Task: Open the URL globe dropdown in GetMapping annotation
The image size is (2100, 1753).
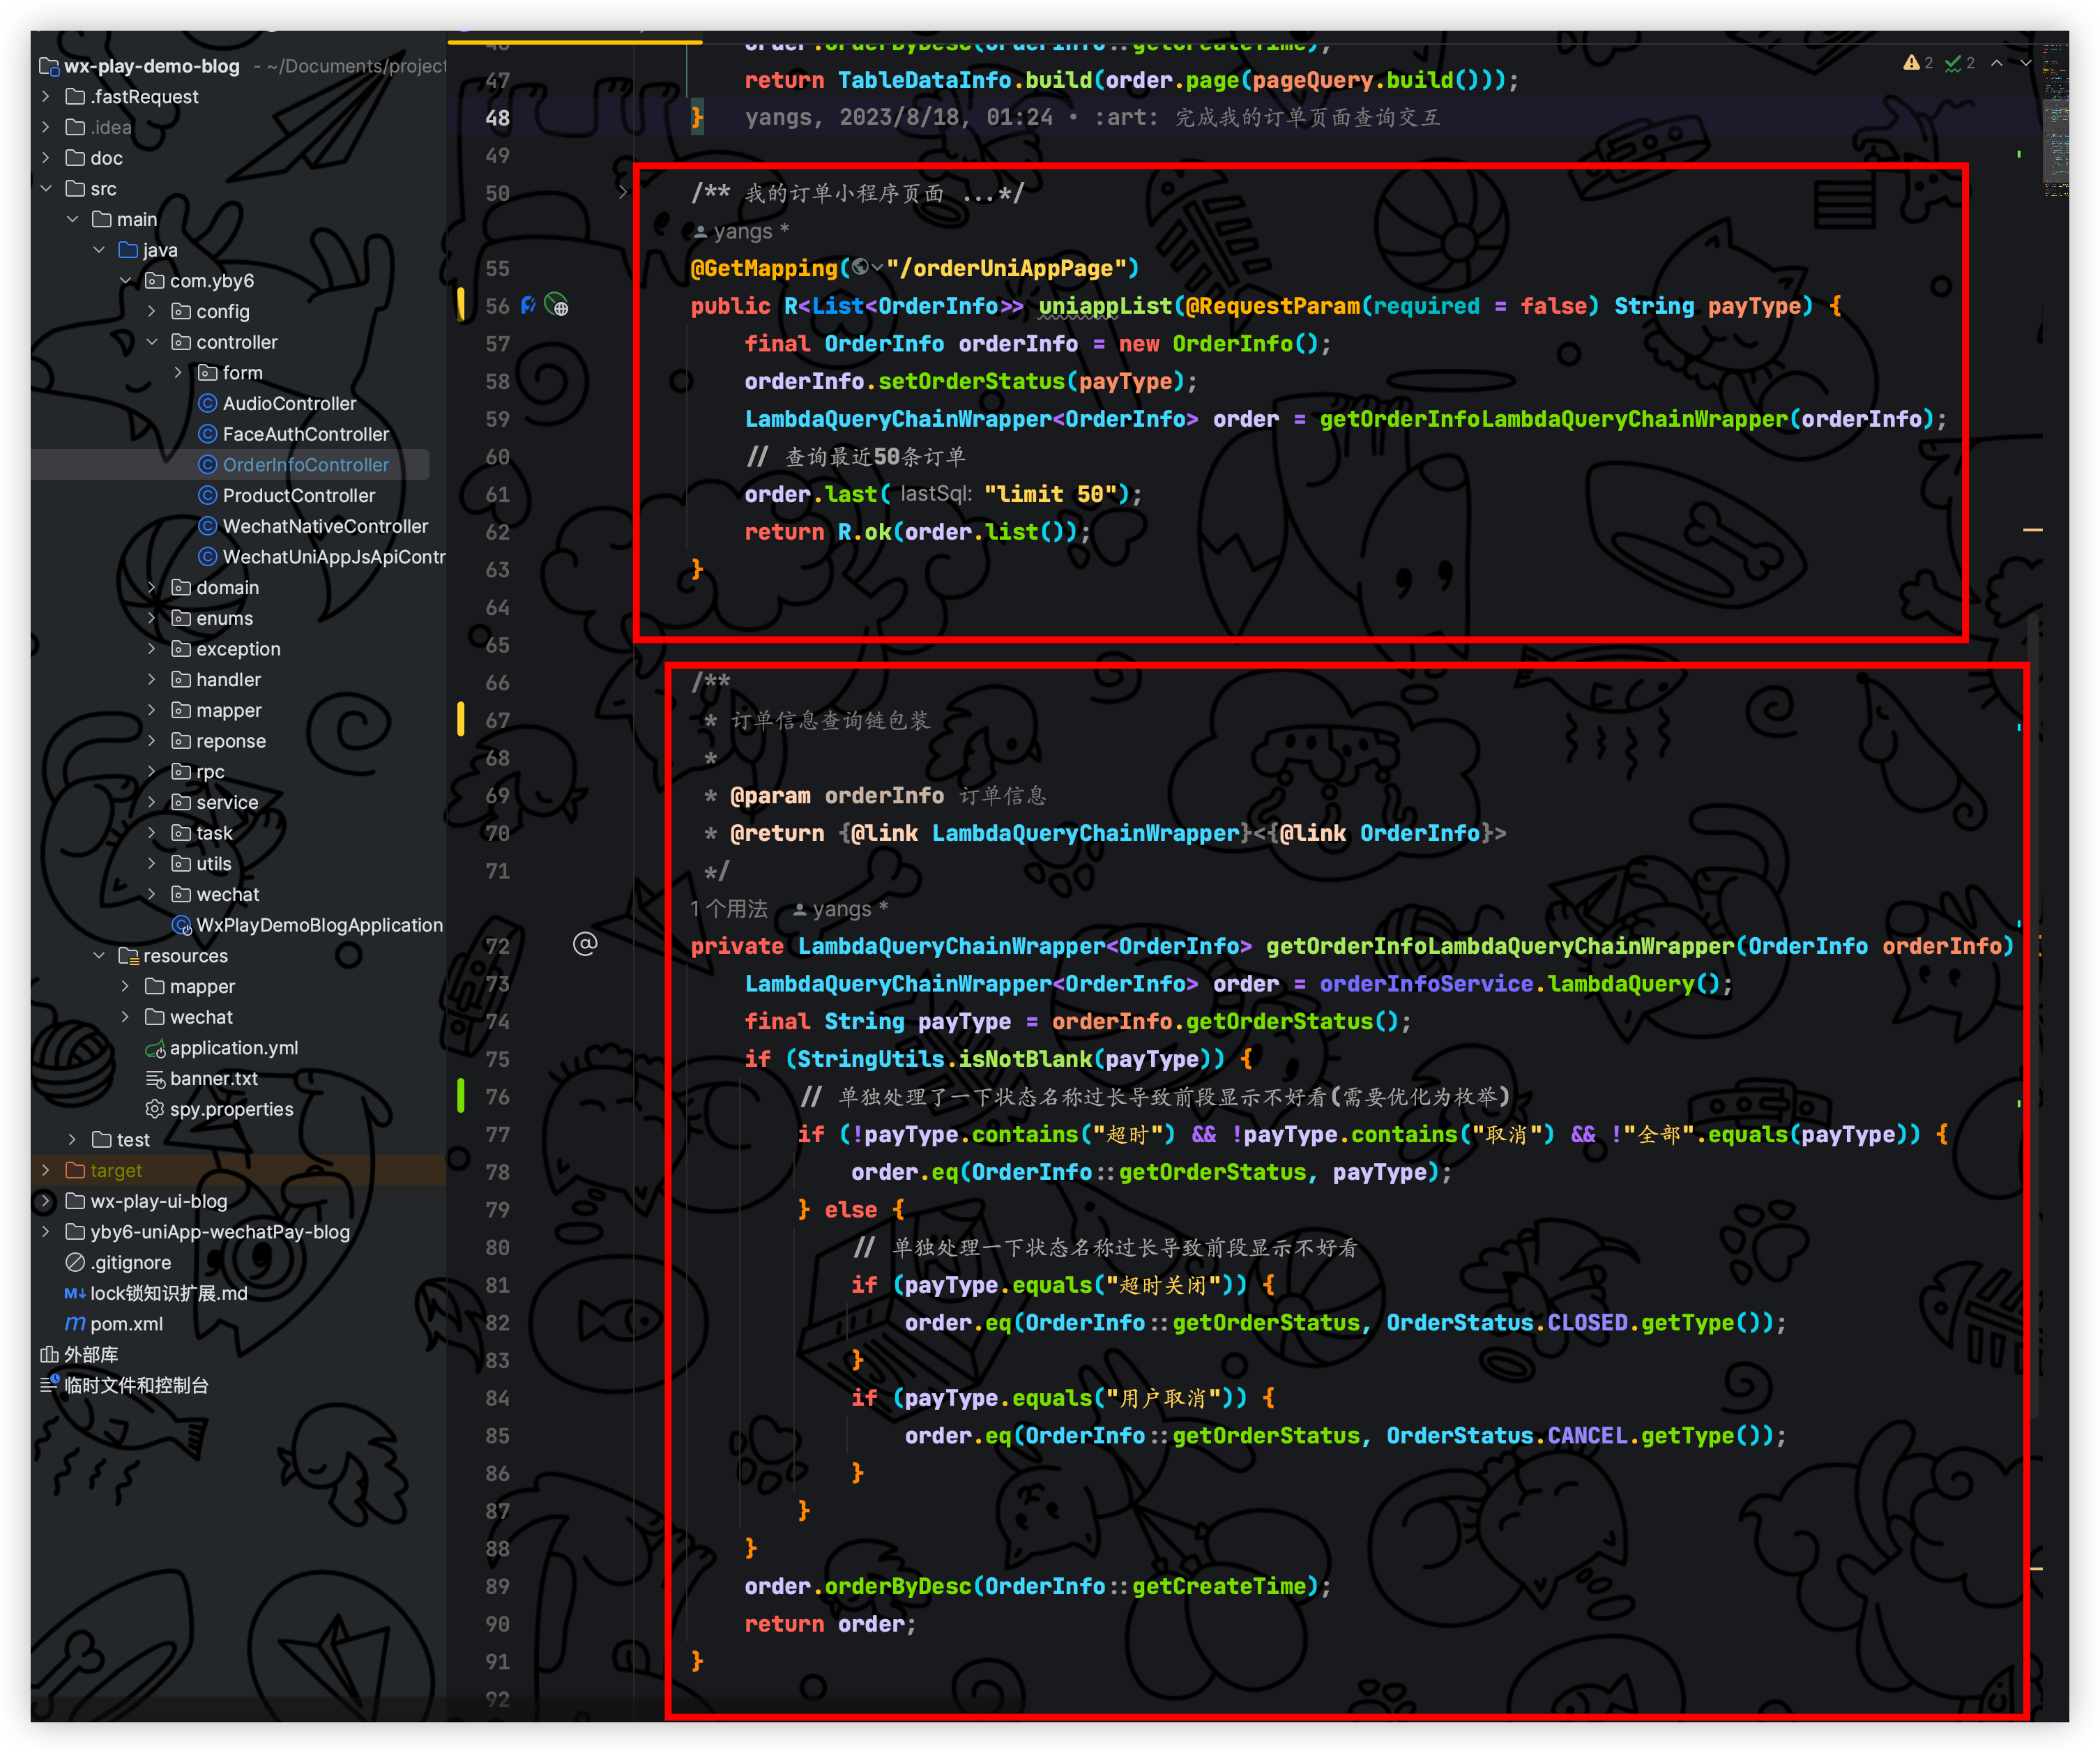Action: [x=867, y=268]
